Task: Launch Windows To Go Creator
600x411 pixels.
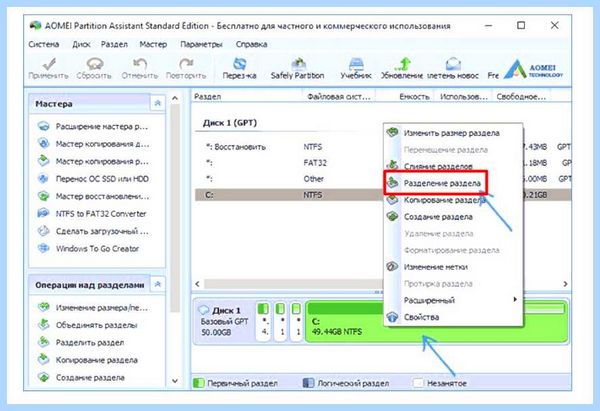Action: (x=88, y=249)
